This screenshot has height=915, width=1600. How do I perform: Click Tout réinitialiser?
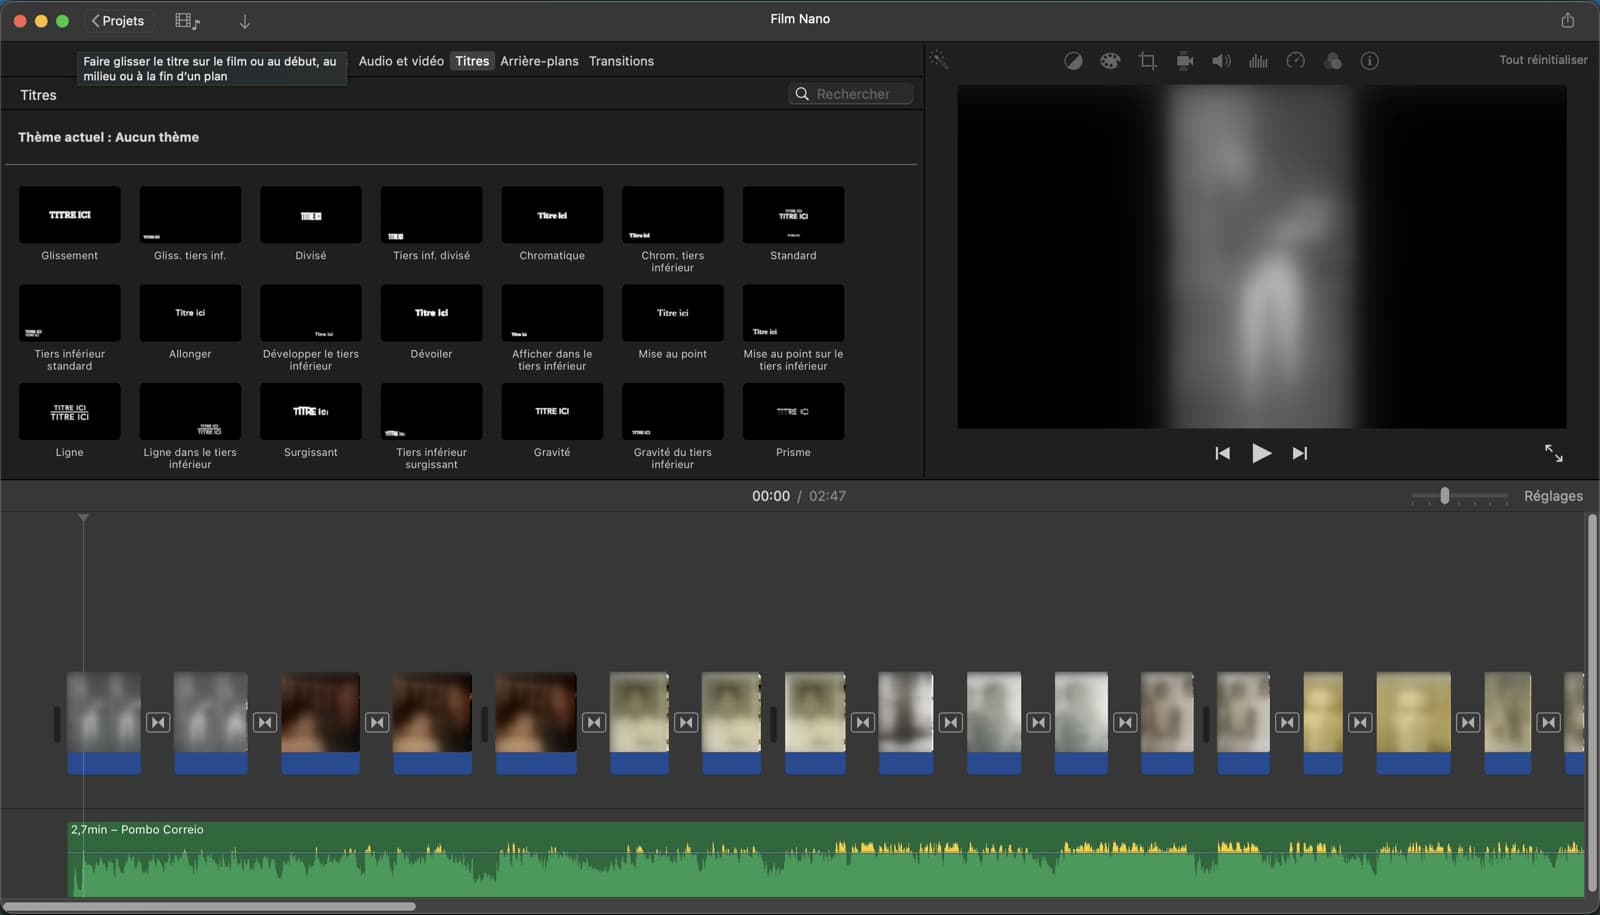click(x=1543, y=60)
